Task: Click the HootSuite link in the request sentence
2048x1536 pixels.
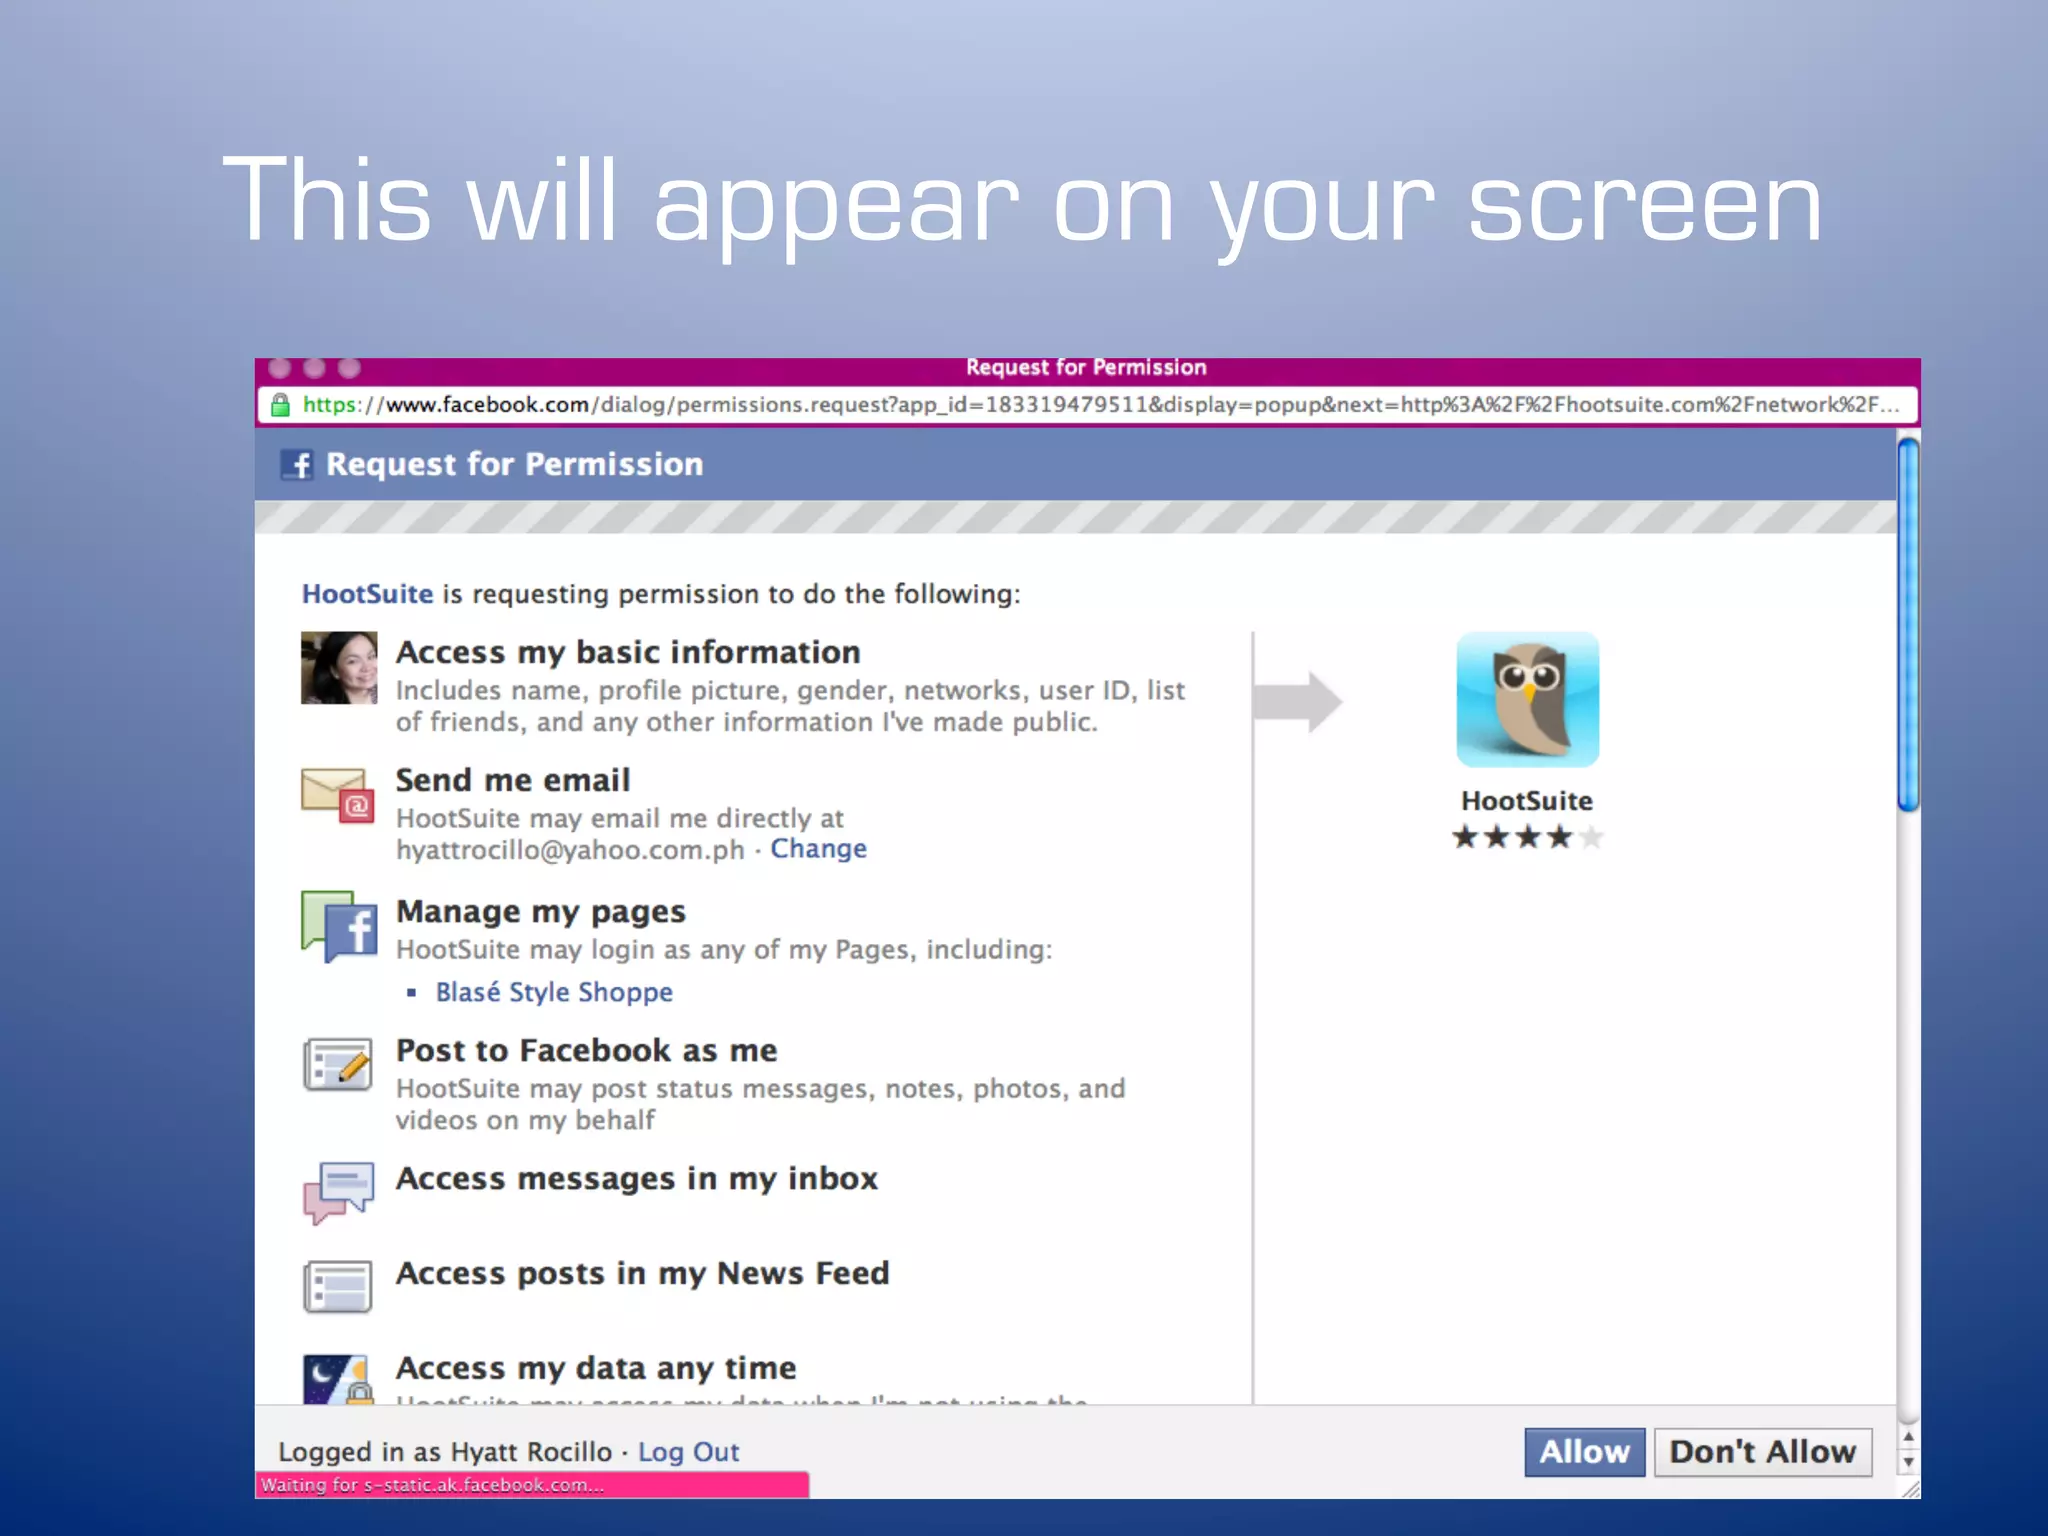Action: click(x=367, y=594)
